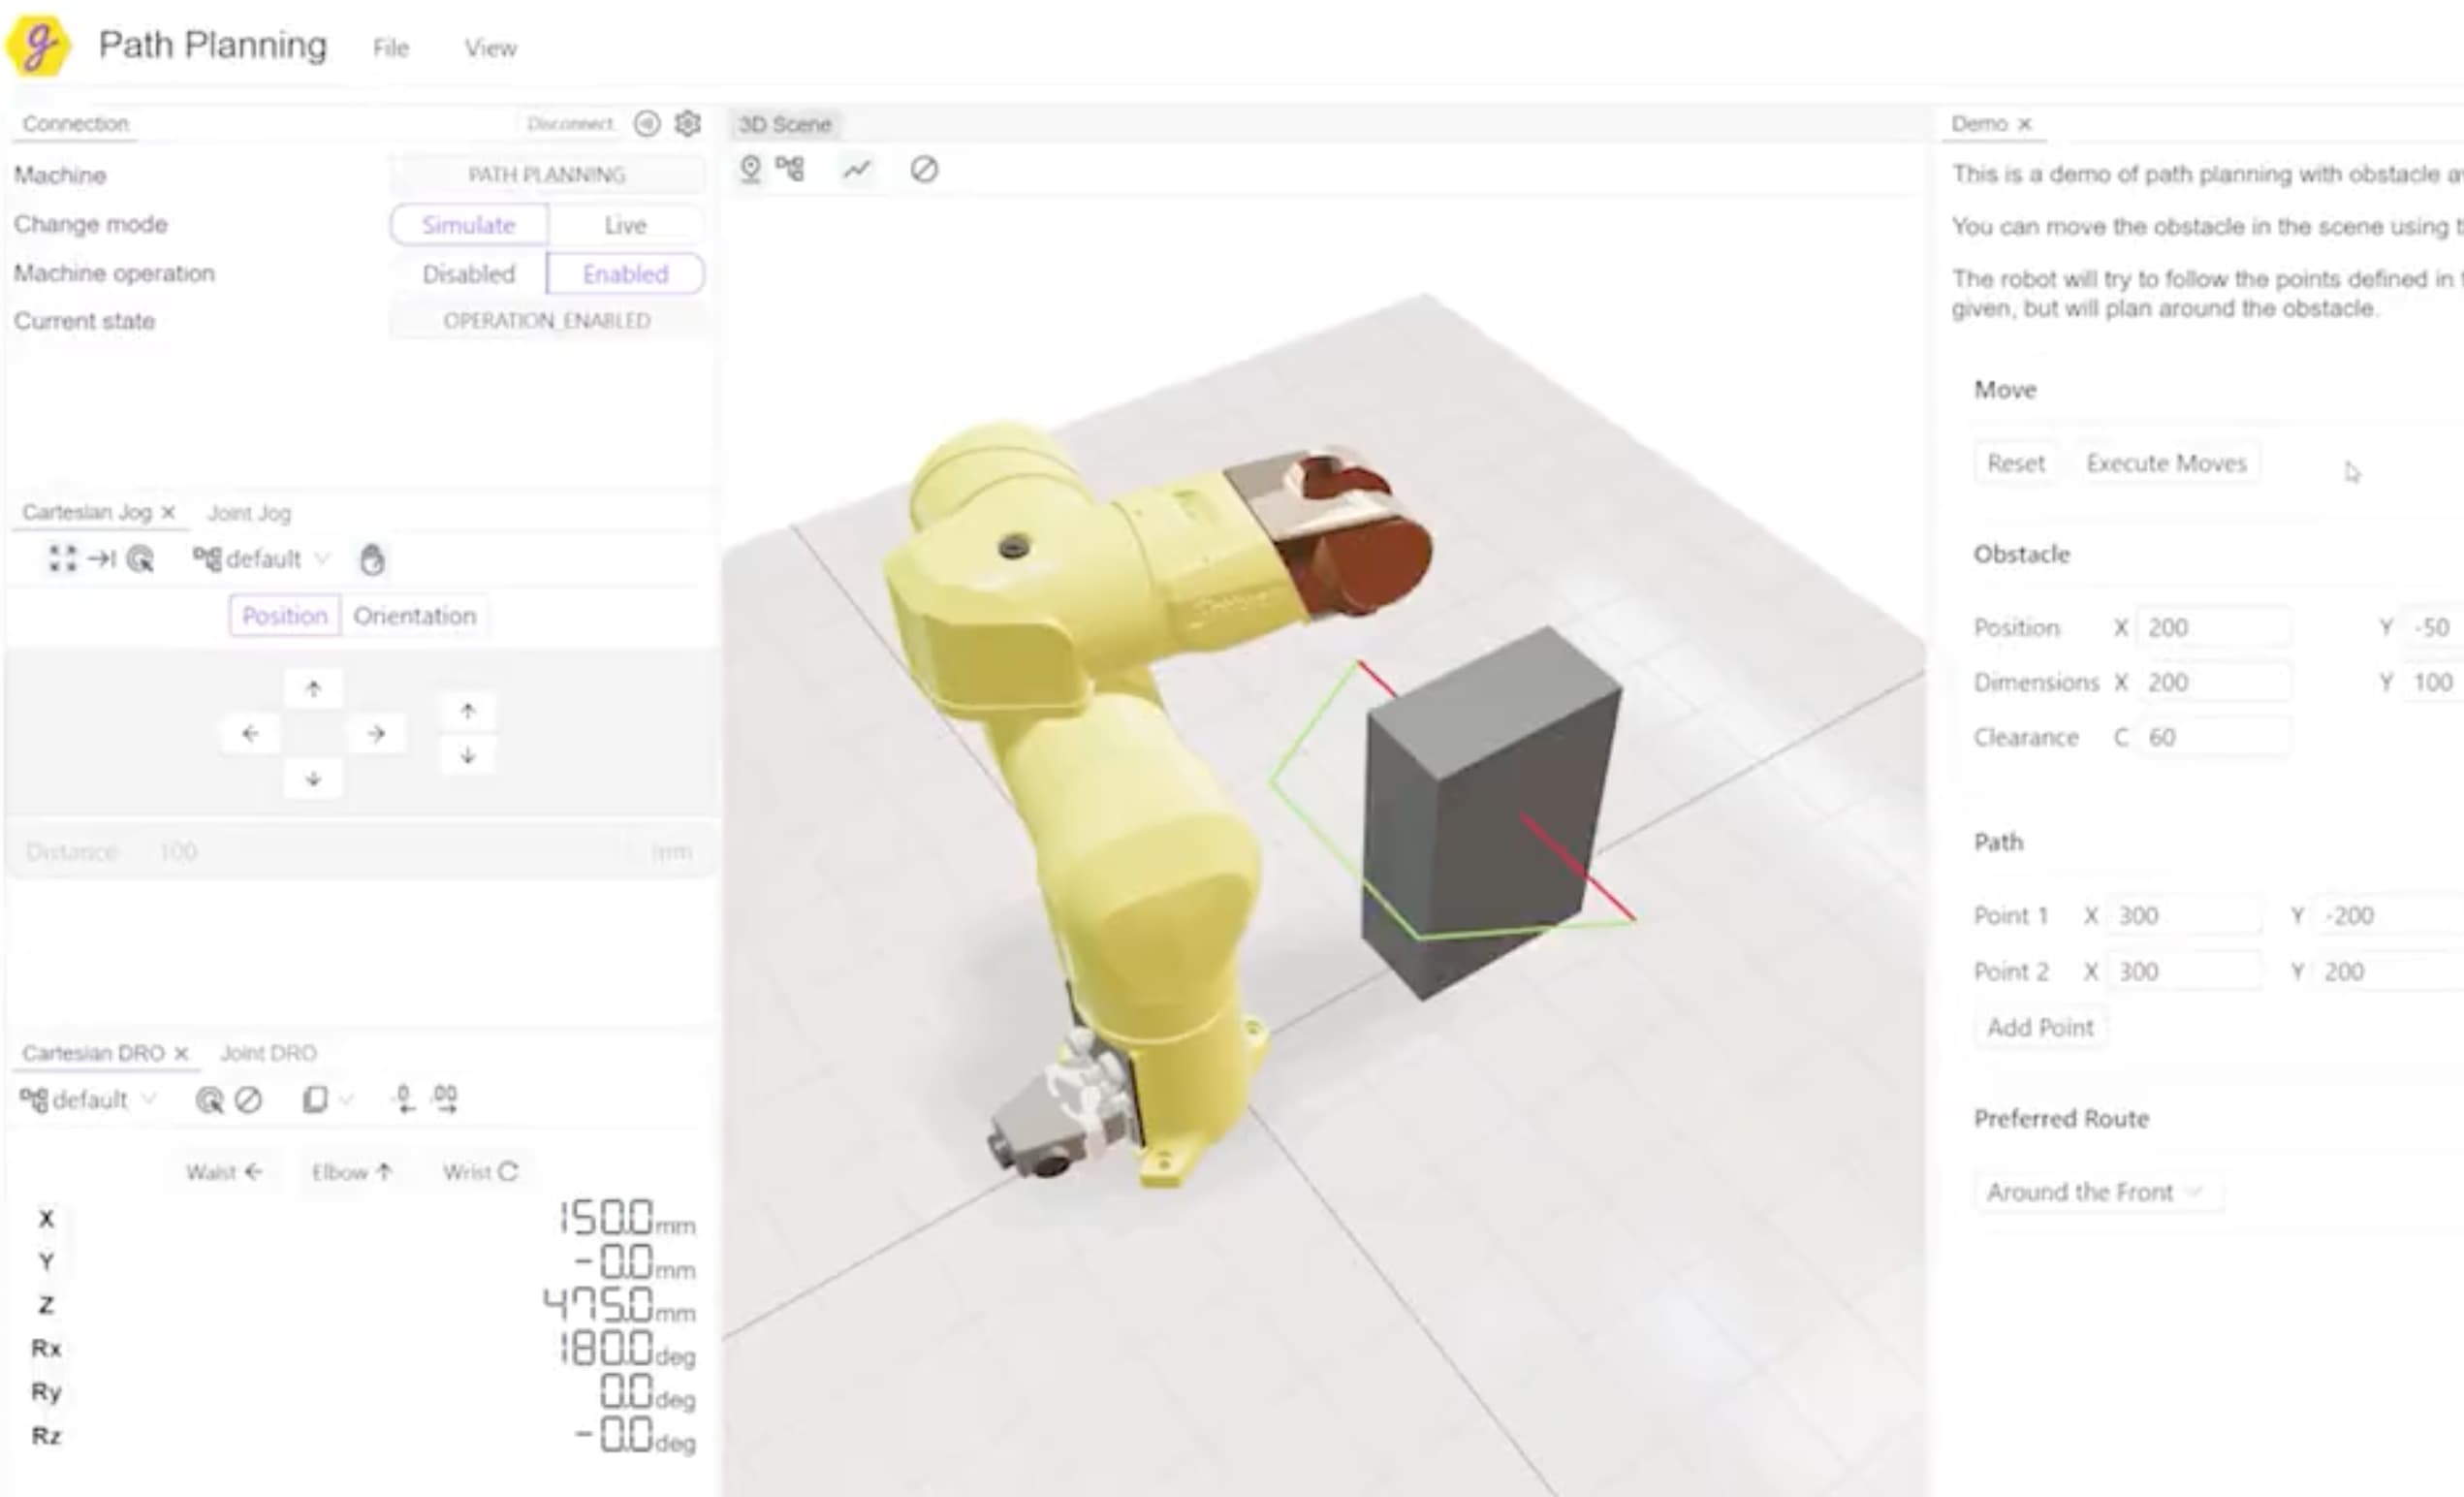Click the Clearance C input field
This screenshot has width=2464, height=1497.
pos(2212,737)
